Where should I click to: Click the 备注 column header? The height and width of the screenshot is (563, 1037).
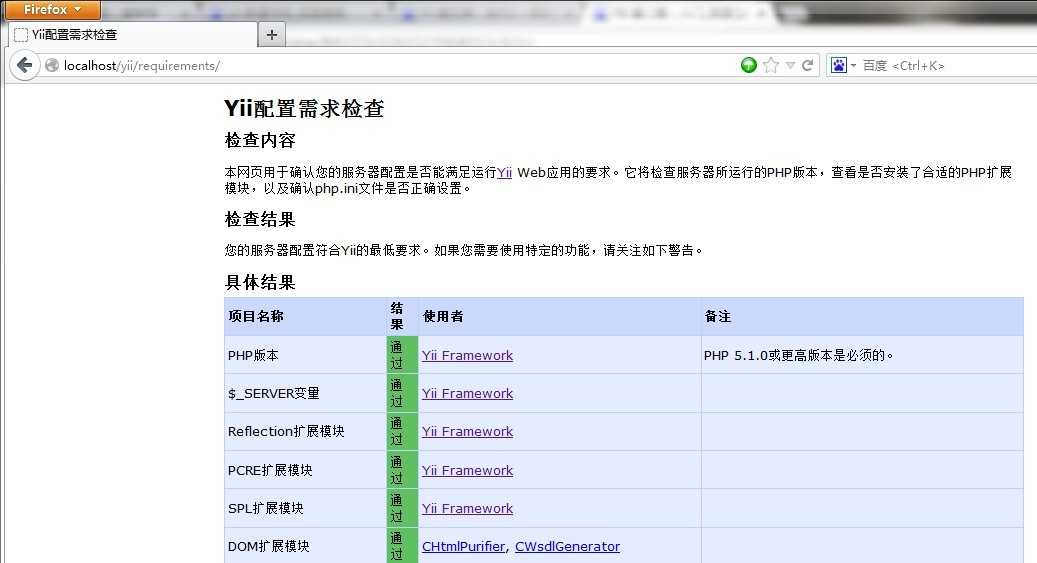pyautogui.click(x=862, y=316)
